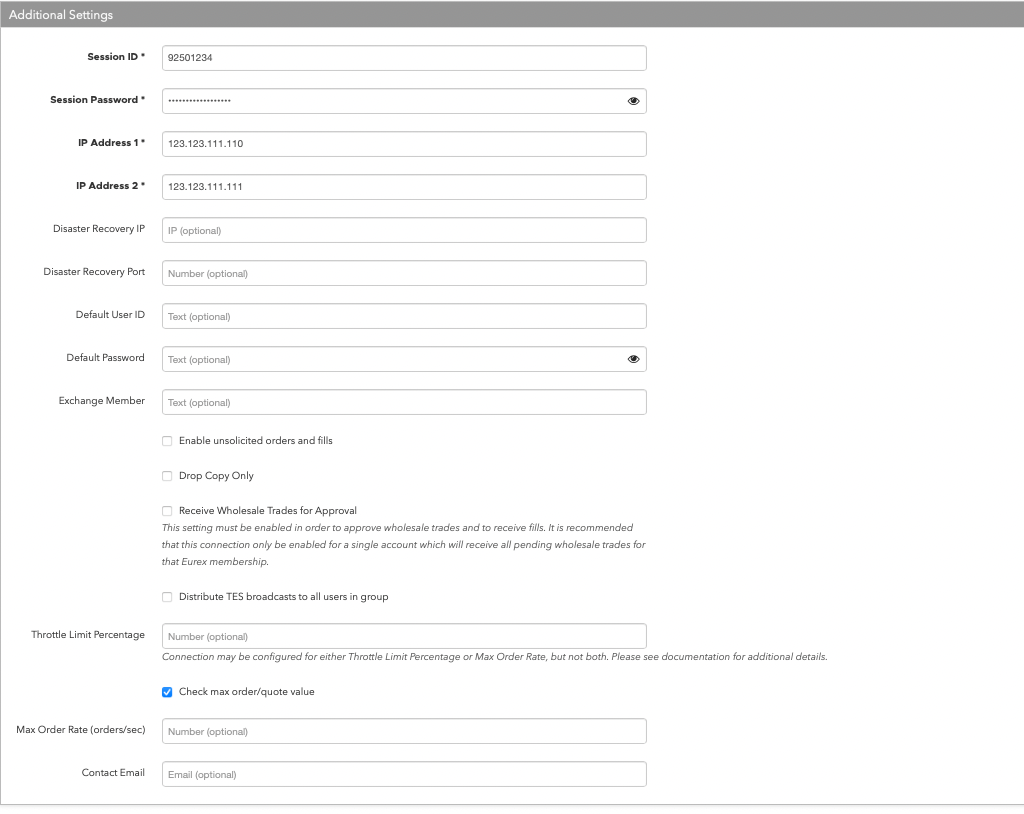Image resolution: width=1024 pixels, height=814 pixels.
Task: Check Receive Wholesale Trades for Approval
Action: [167, 511]
